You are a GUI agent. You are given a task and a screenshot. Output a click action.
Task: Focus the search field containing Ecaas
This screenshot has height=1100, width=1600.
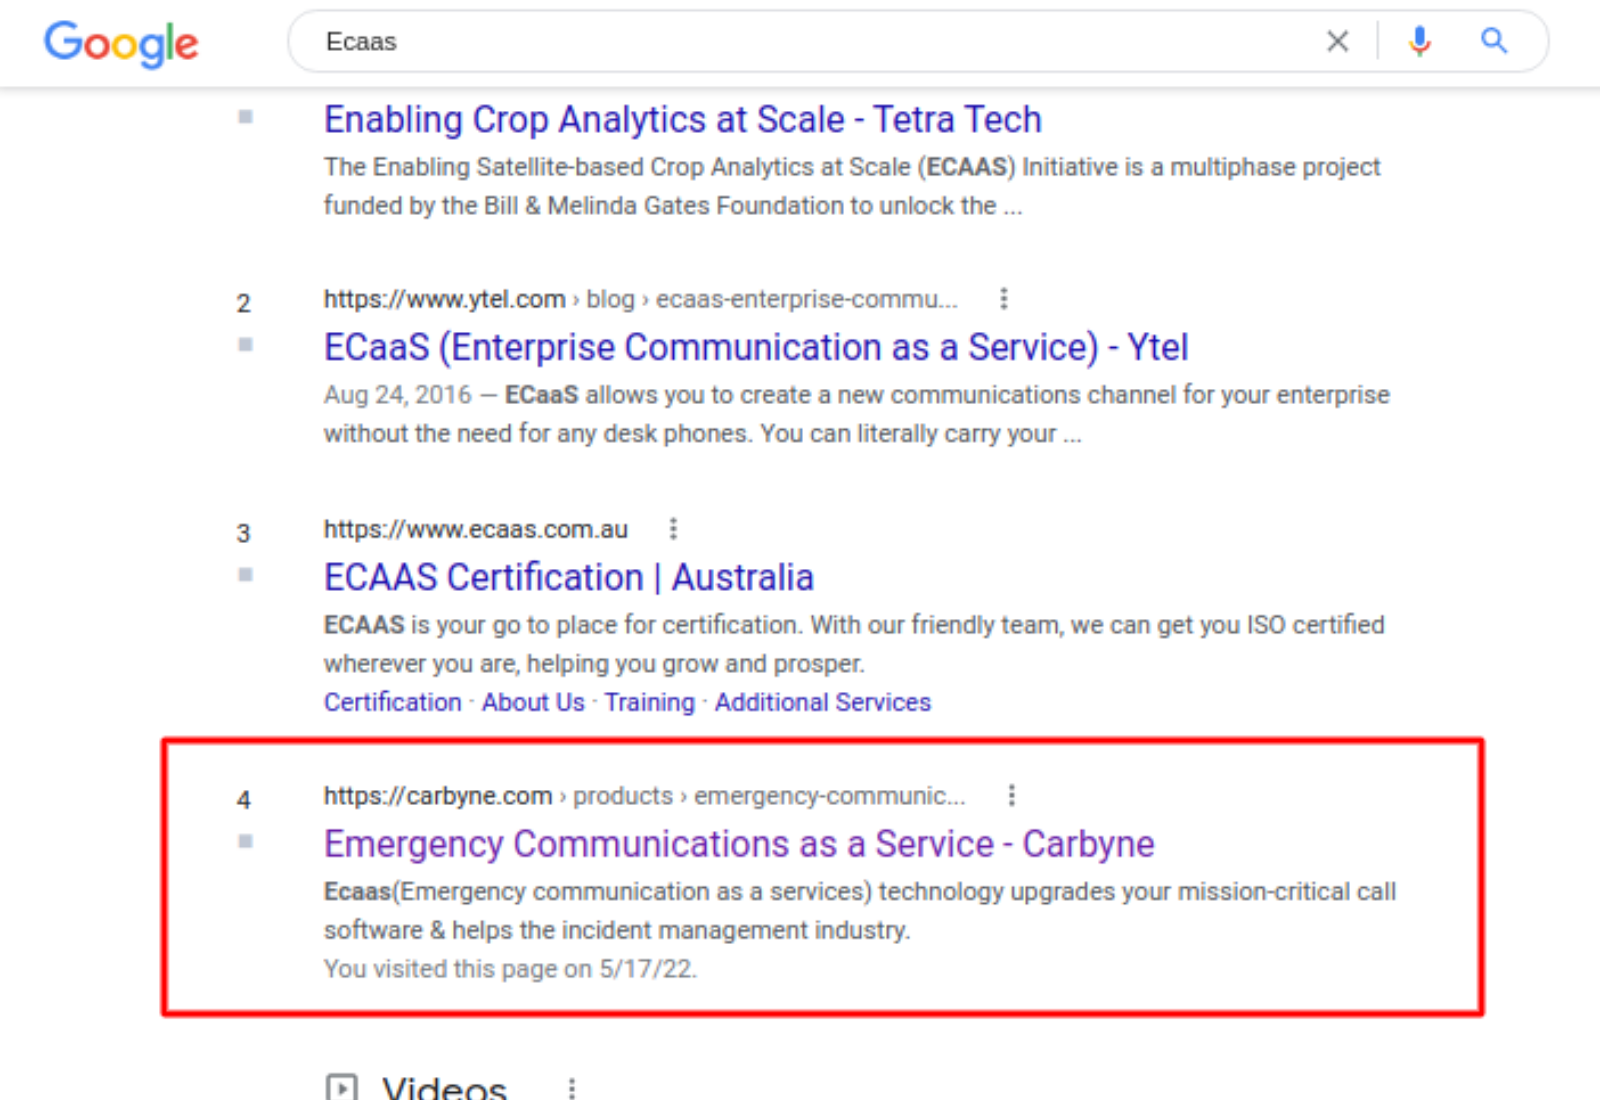click(x=800, y=41)
